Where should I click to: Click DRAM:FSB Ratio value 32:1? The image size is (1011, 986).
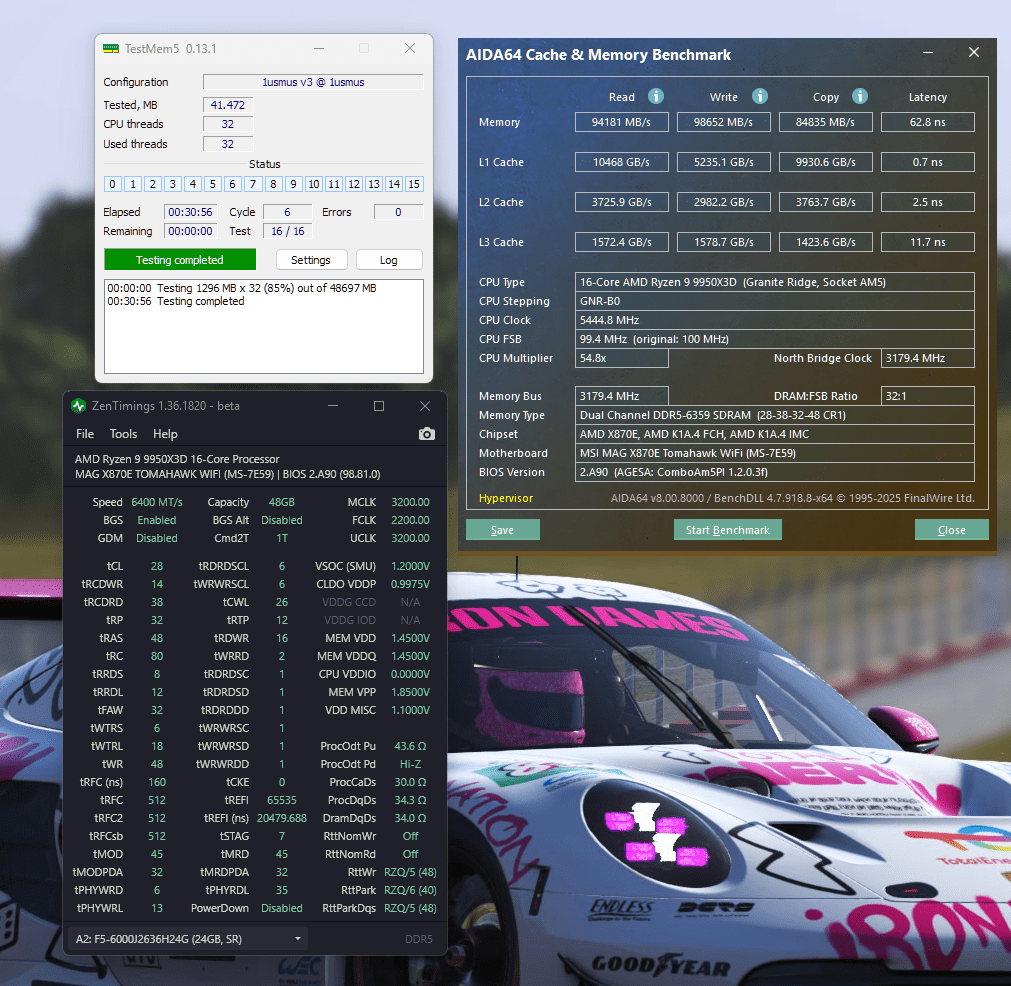coord(927,396)
